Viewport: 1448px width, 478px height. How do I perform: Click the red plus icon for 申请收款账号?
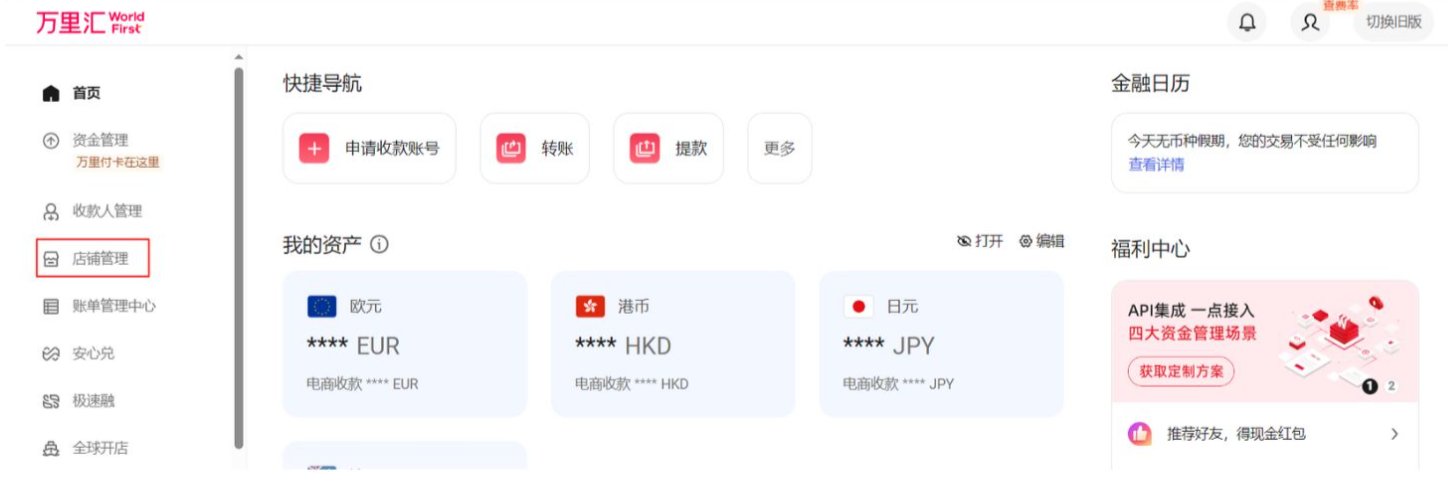point(314,148)
